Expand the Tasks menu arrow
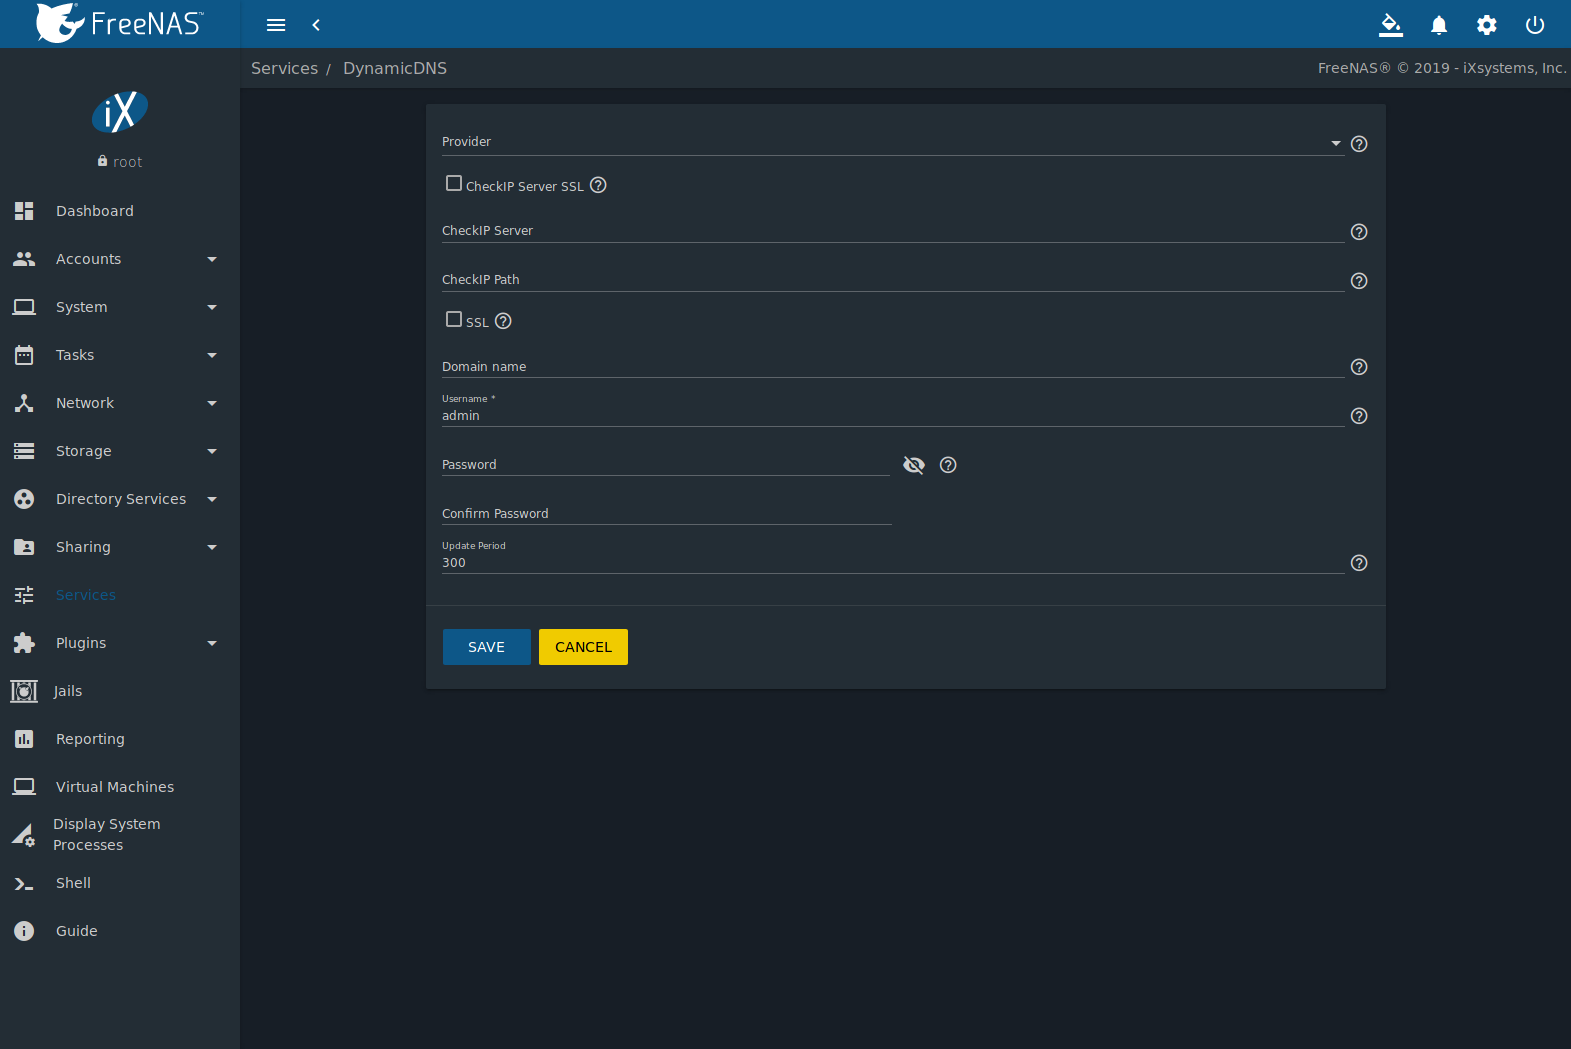Viewport: 1571px width, 1049px height. coord(212,355)
